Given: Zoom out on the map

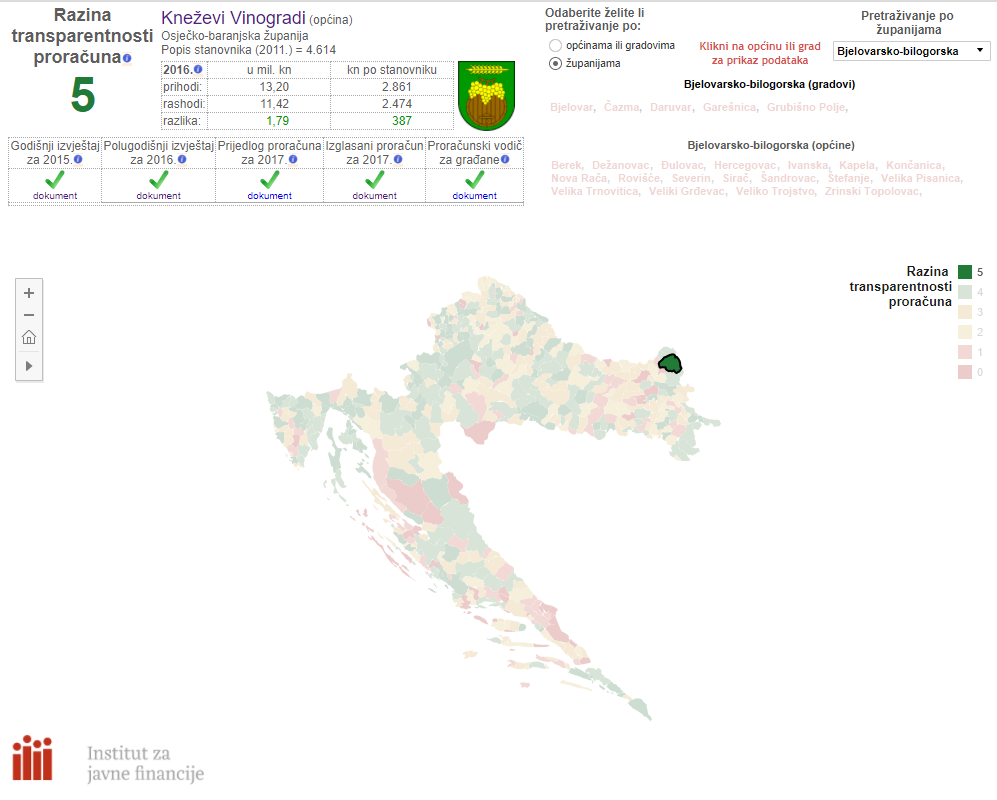Looking at the screenshot, I should point(29,315).
